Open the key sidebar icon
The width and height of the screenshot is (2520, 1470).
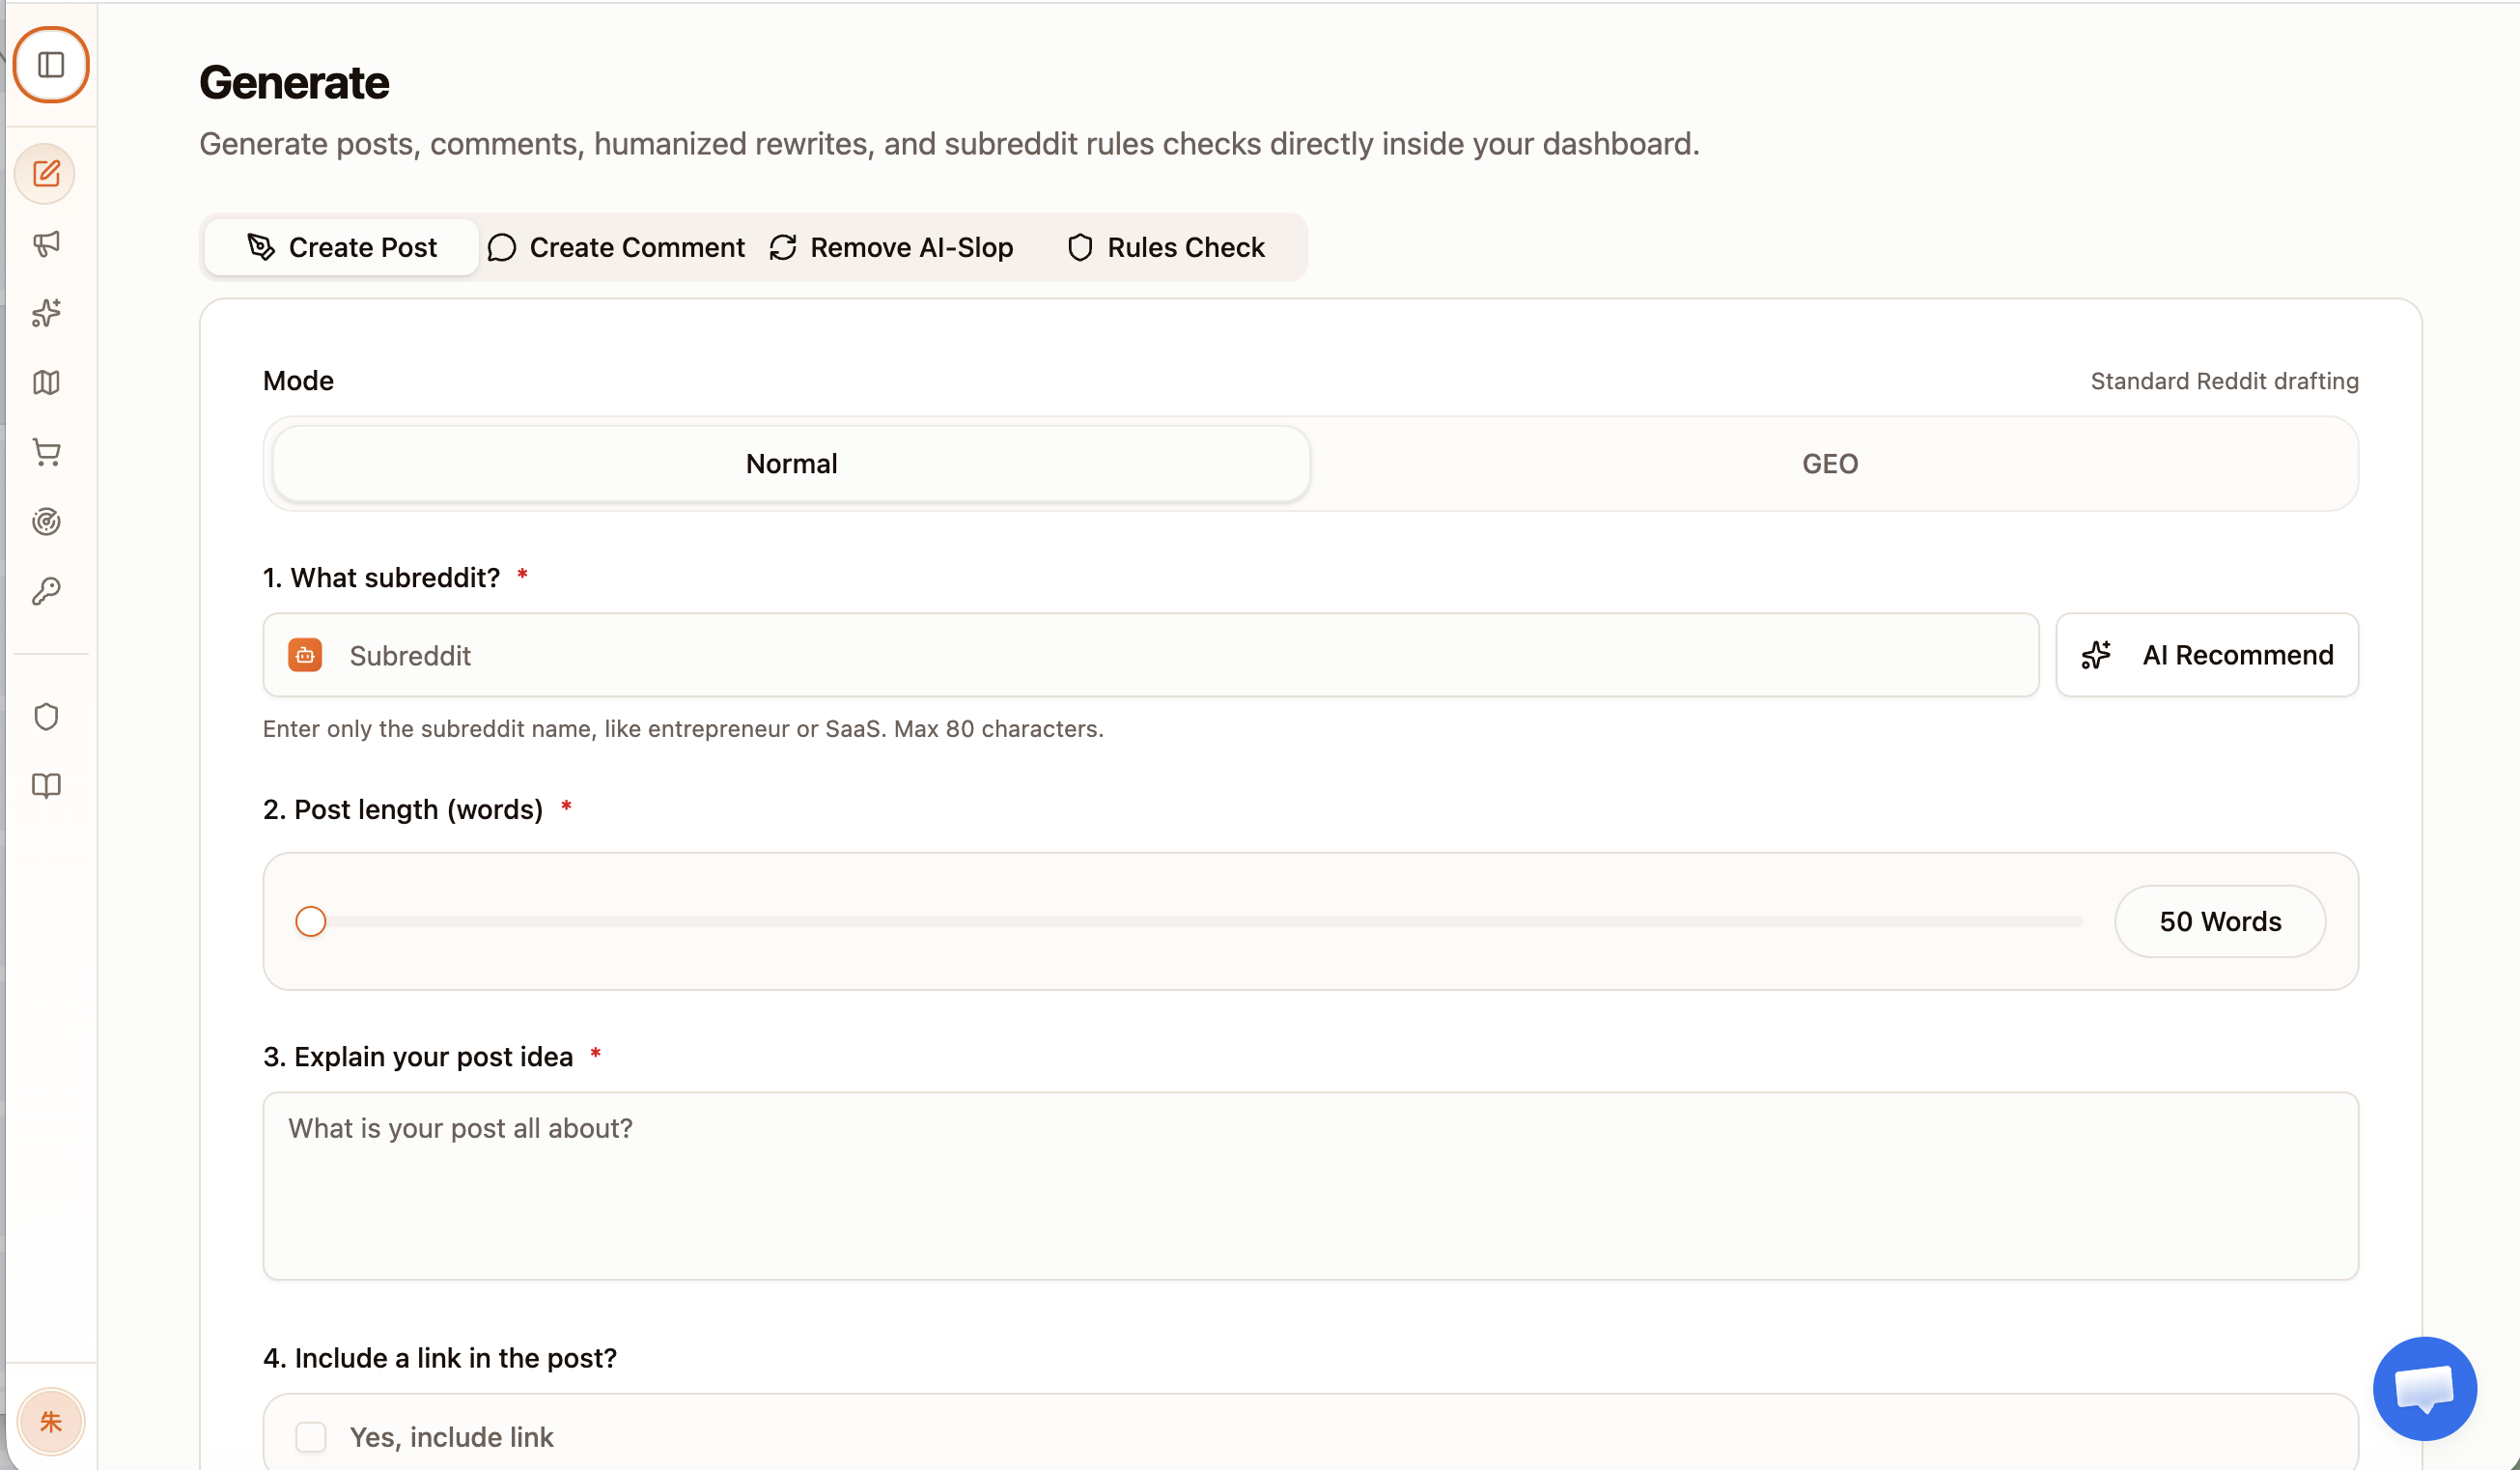(x=46, y=591)
